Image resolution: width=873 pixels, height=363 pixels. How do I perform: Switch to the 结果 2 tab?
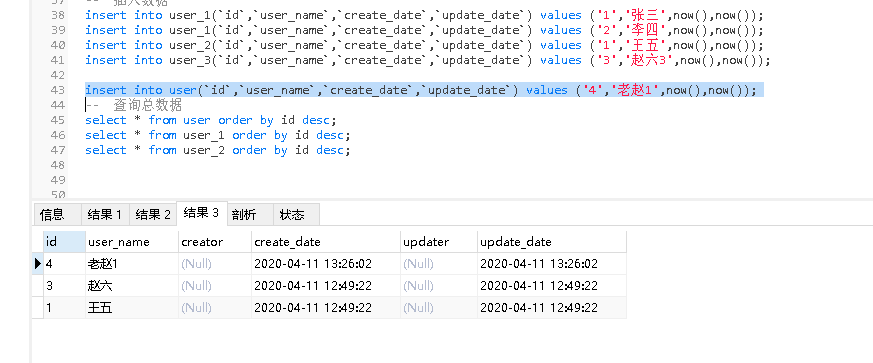click(153, 215)
